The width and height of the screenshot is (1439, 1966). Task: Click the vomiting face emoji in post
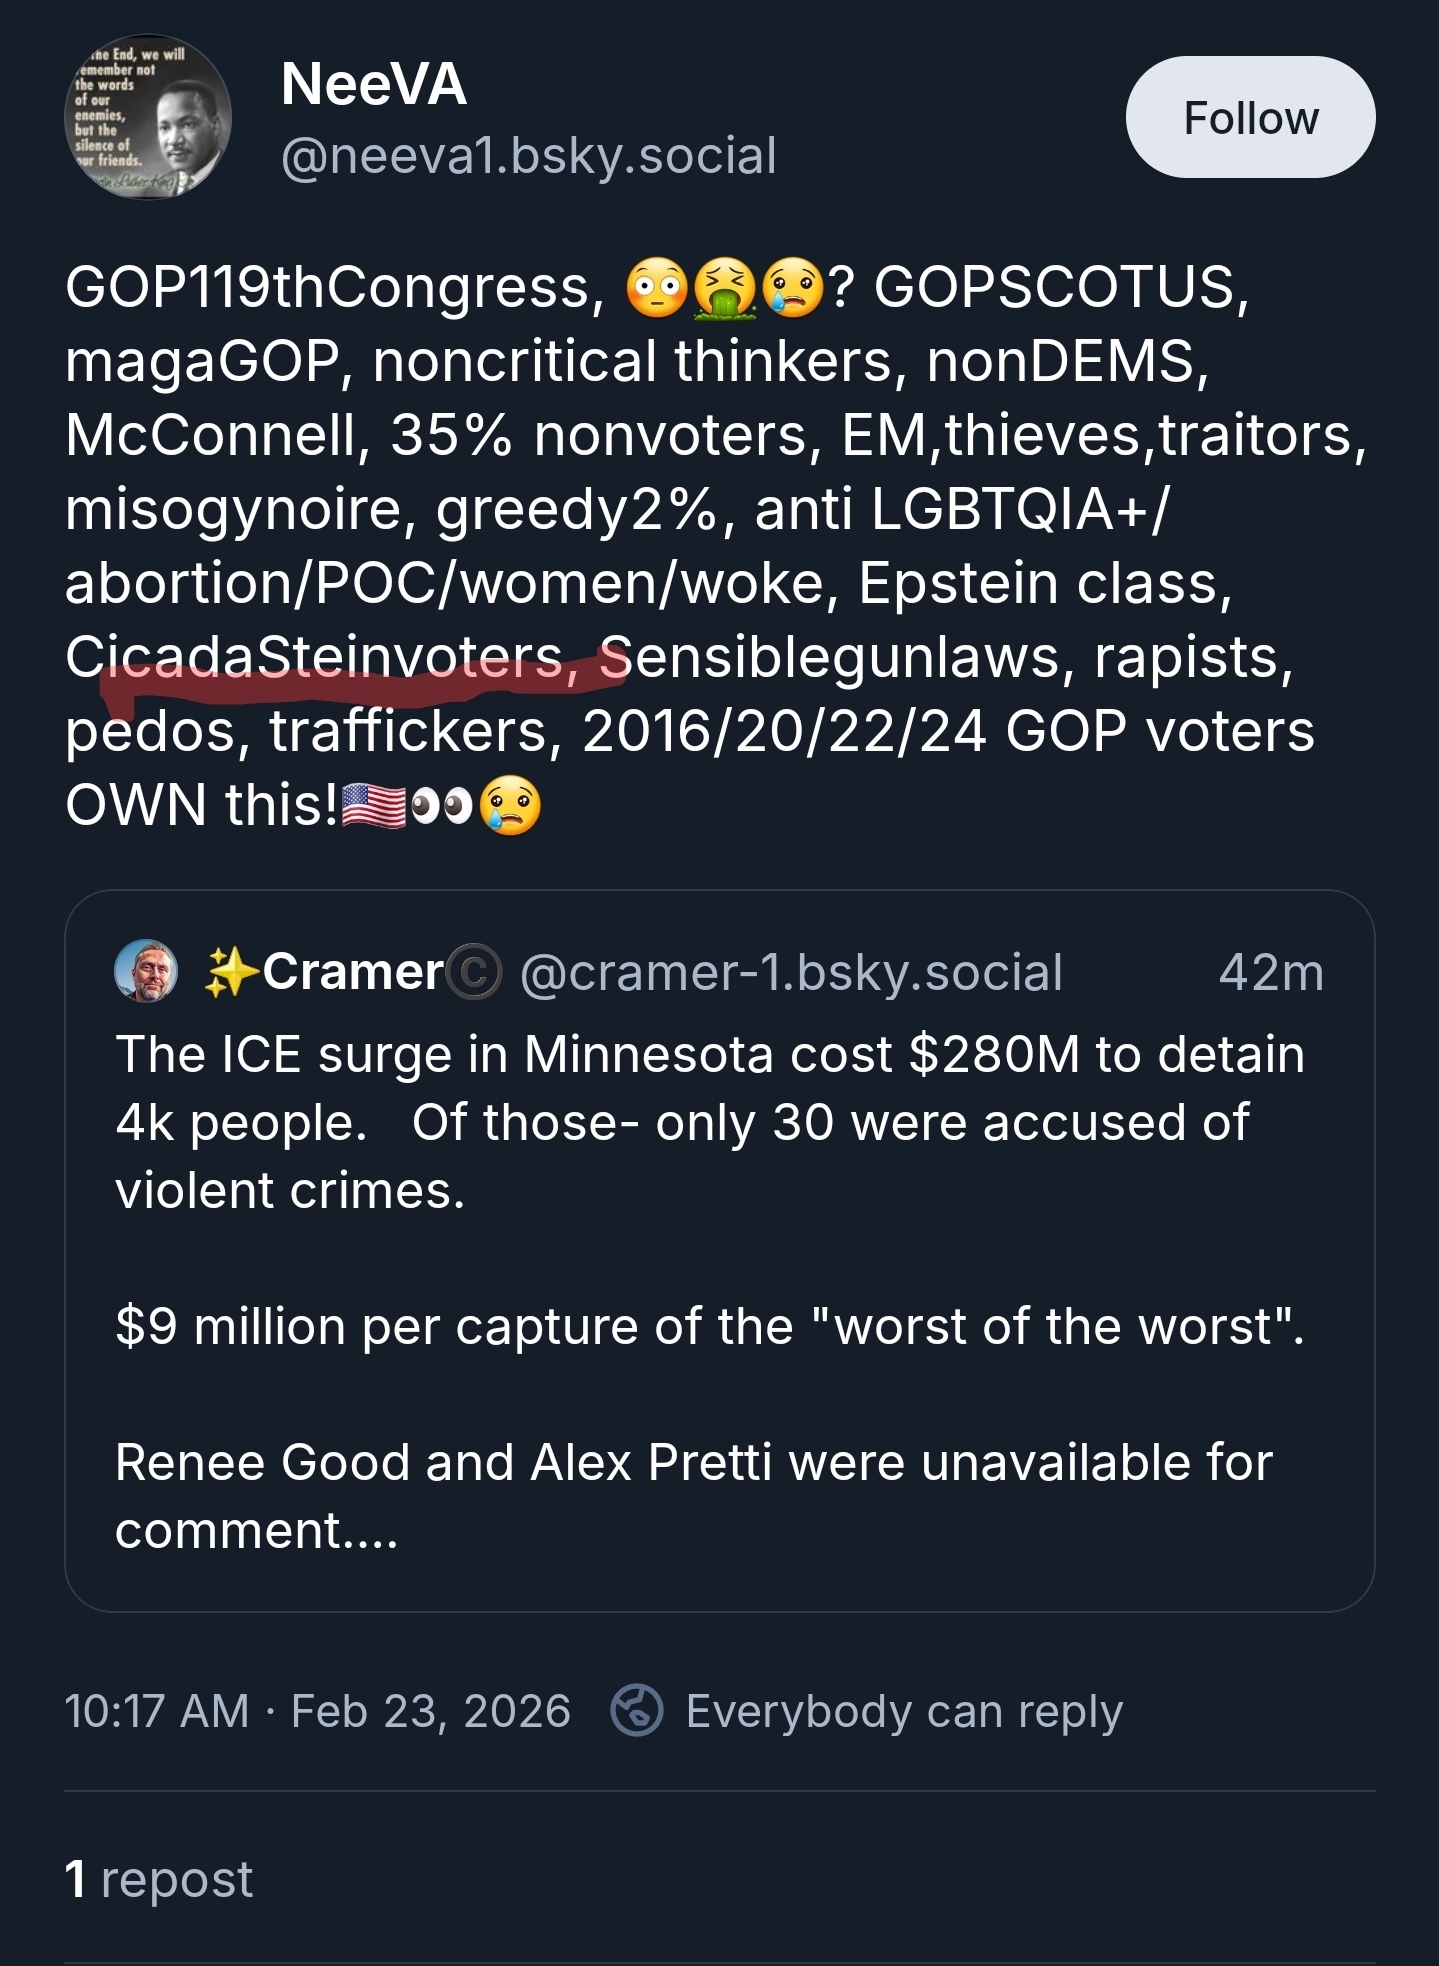(725, 288)
